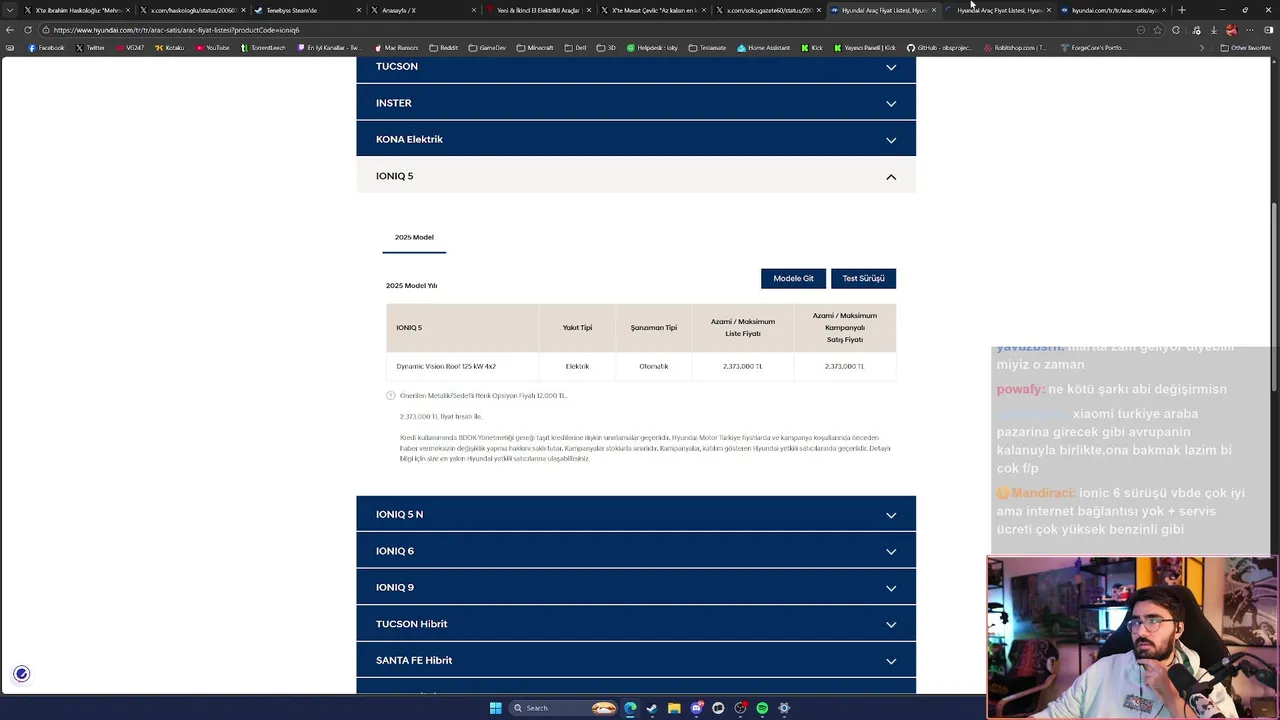Open Steam from the taskbar
The width and height of the screenshot is (1280, 720).
tap(652, 708)
